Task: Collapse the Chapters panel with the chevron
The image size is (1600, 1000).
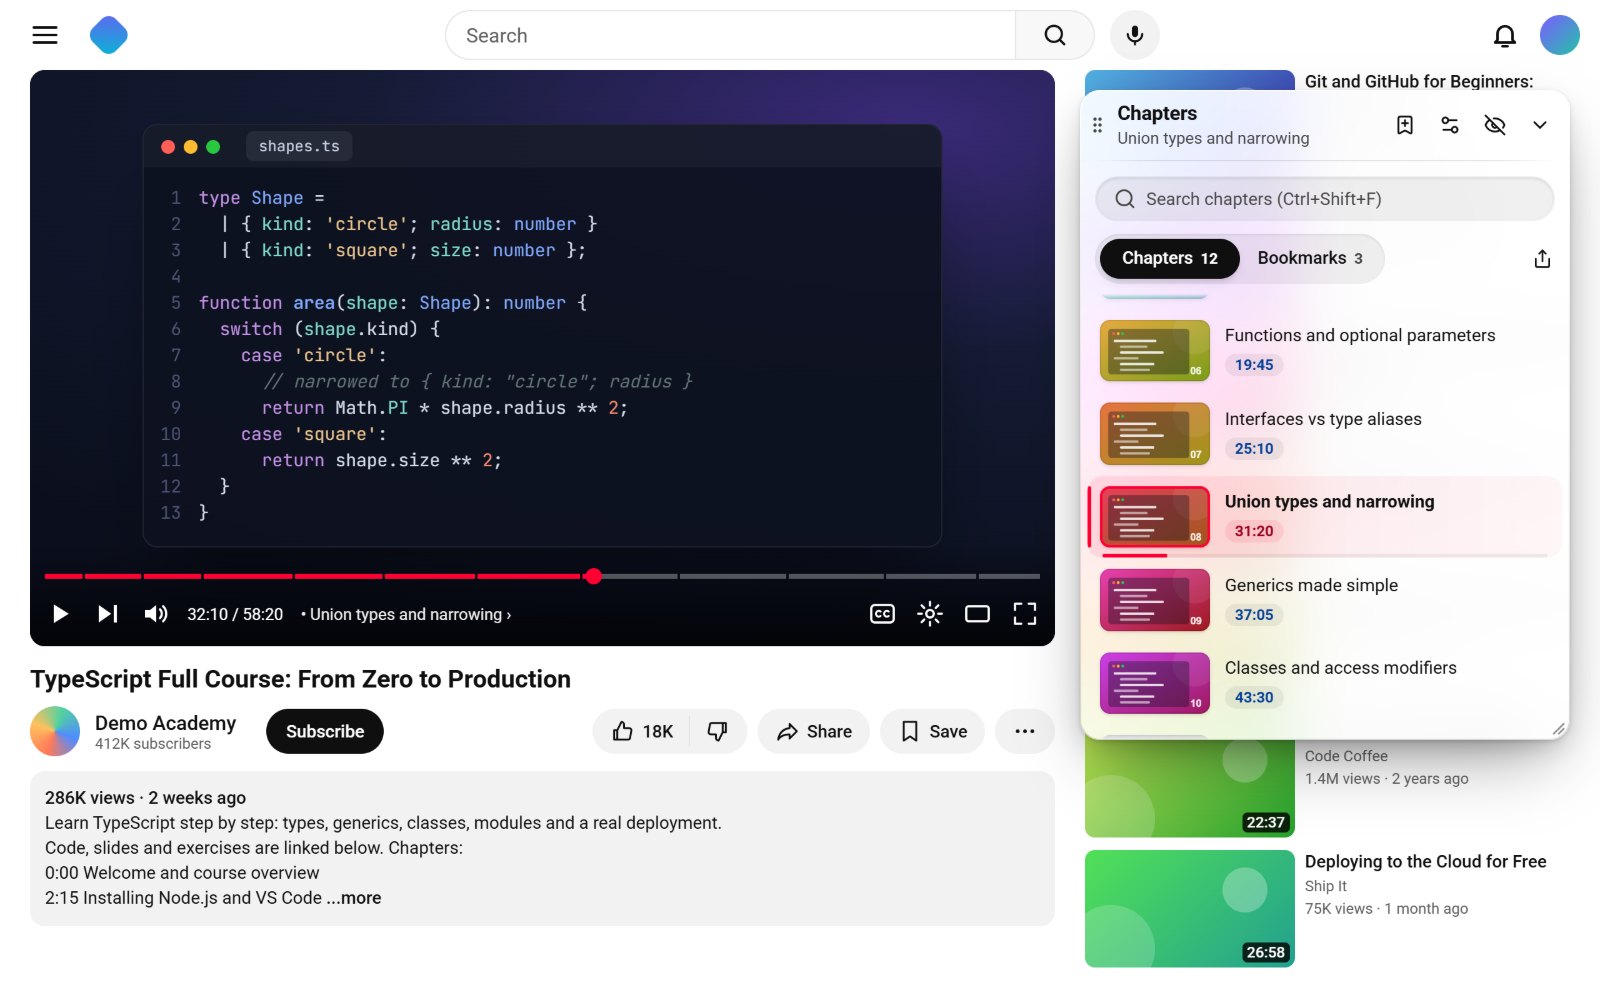Action: (x=1540, y=125)
